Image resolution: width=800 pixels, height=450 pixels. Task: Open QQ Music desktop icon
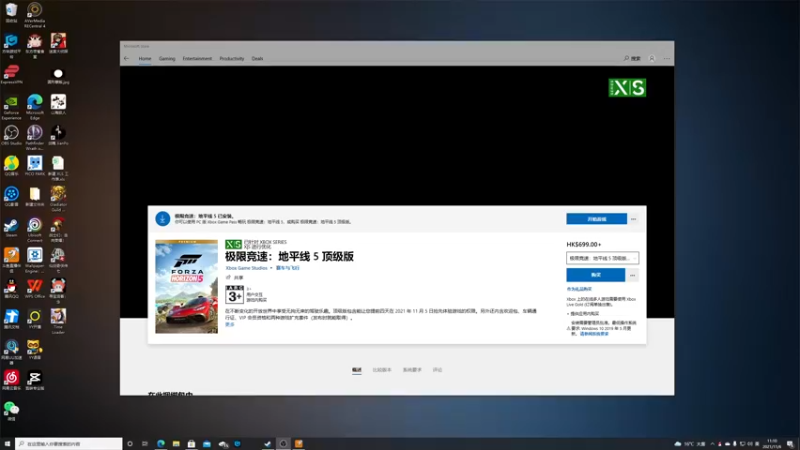[11, 166]
